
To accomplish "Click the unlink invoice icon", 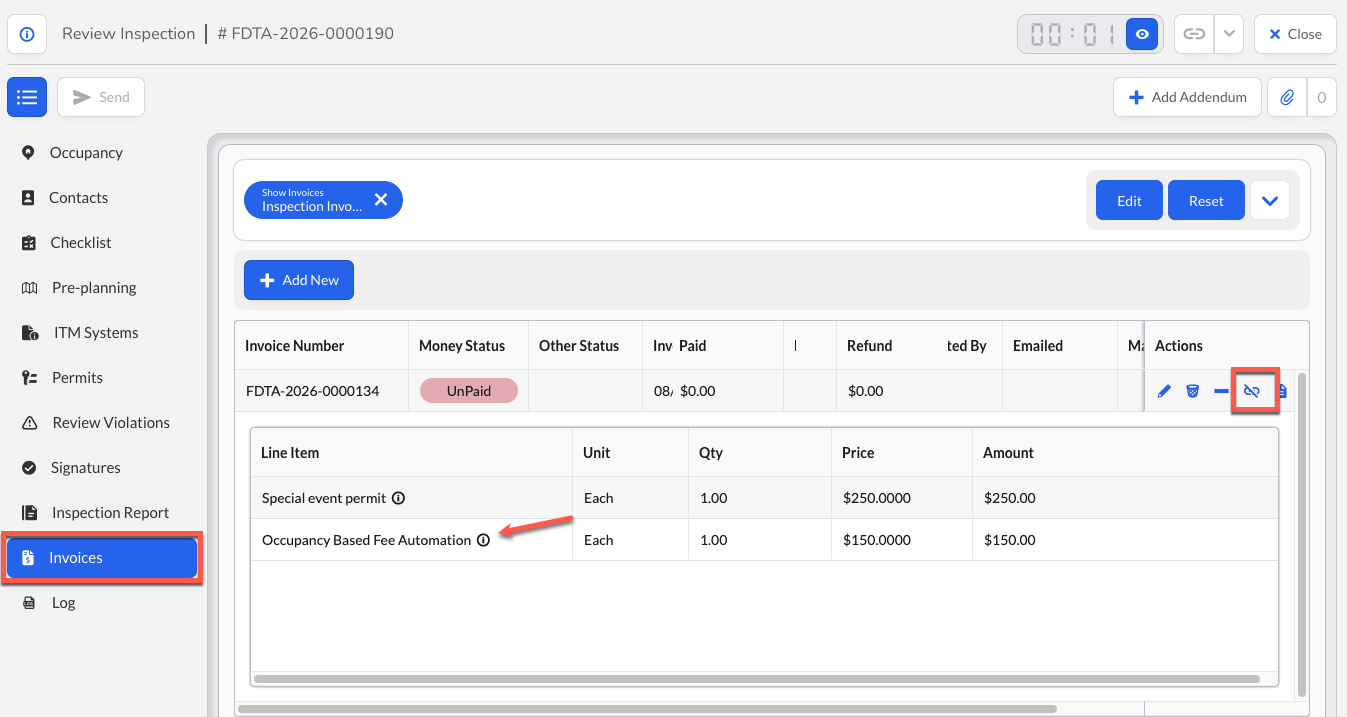I will pyautogui.click(x=1251, y=391).
